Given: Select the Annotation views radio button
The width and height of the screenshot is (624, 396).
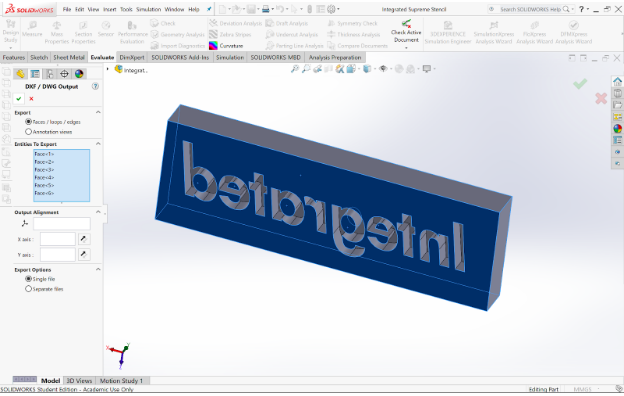Looking at the screenshot, I should tap(28, 132).
